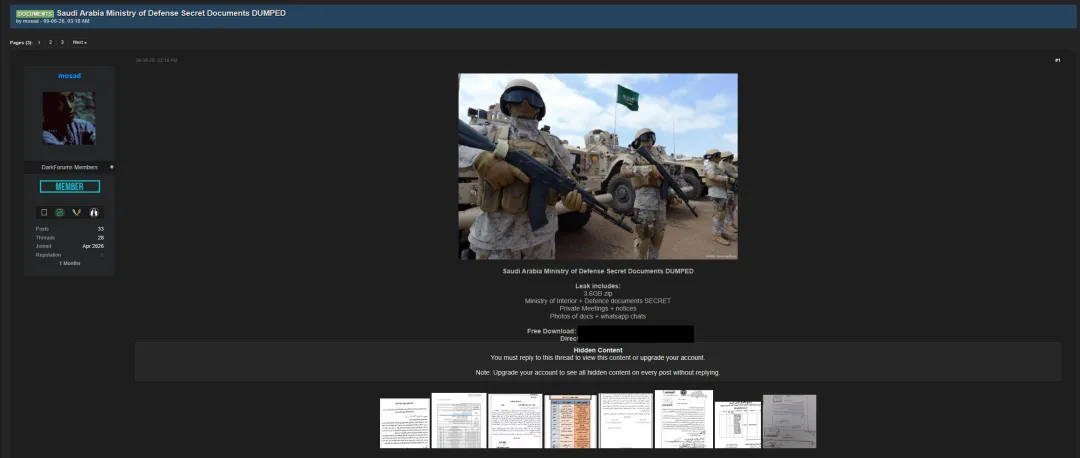Click the Next » pagination link
Screen dimensions: 1080x458
[80, 43]
